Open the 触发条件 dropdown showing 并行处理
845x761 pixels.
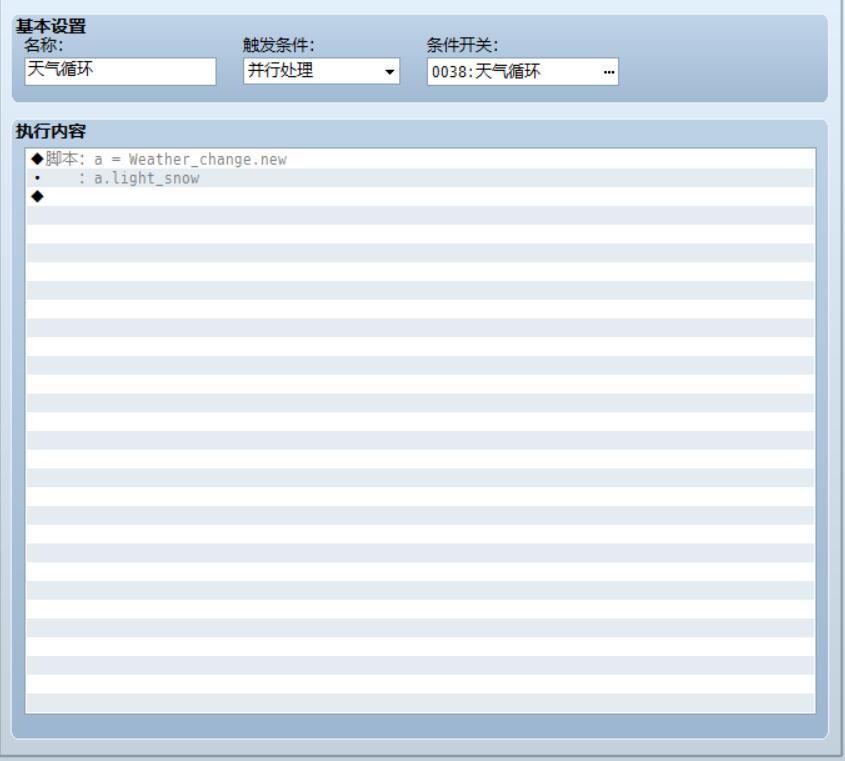(x=321, y=71)
